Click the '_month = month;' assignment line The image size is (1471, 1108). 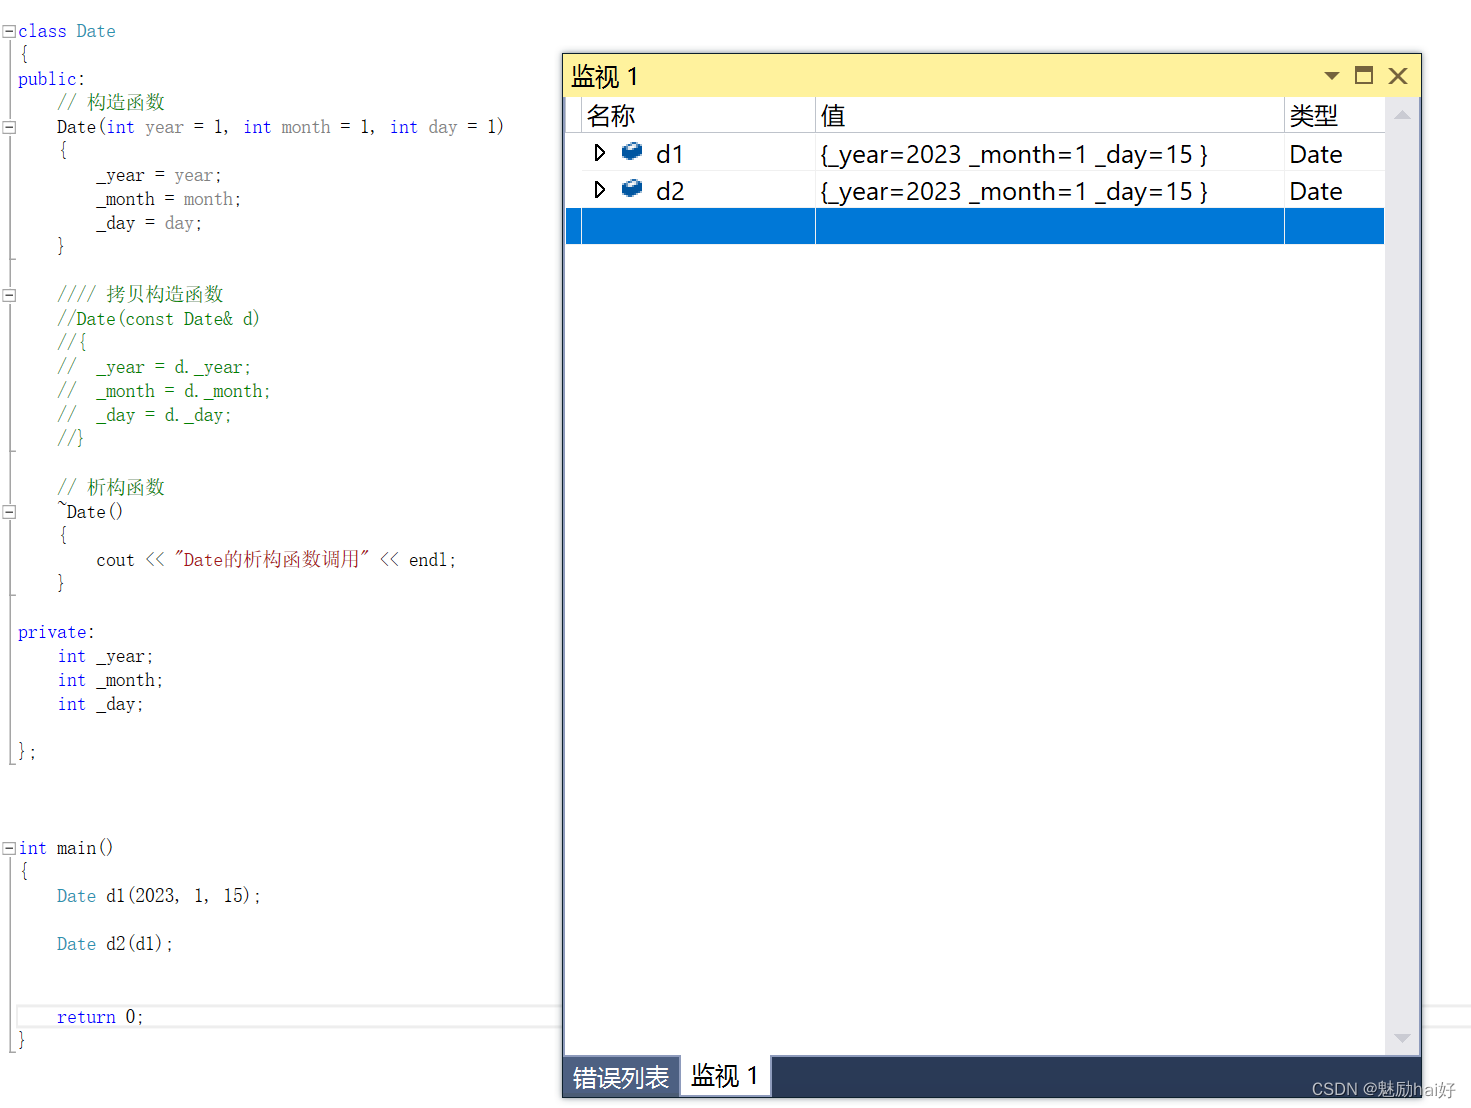point(168,199)
